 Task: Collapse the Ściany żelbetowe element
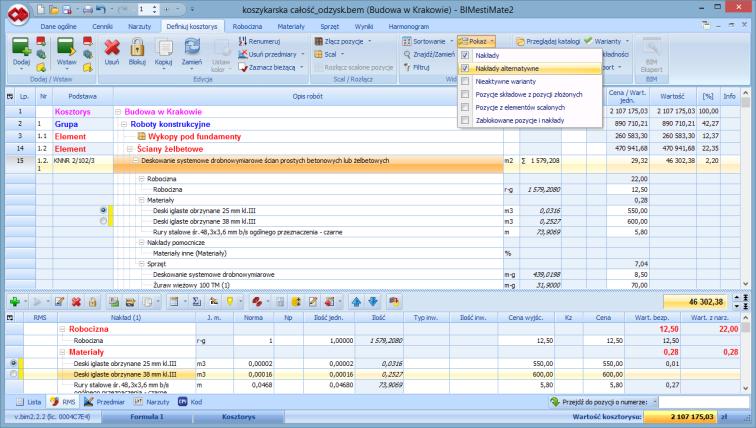pos(130,149)
